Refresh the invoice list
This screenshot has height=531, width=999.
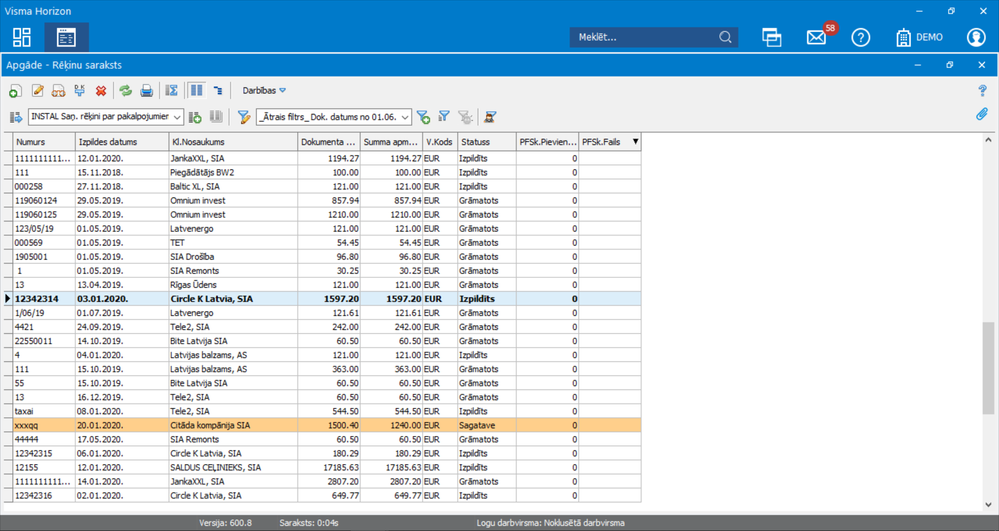126,91
